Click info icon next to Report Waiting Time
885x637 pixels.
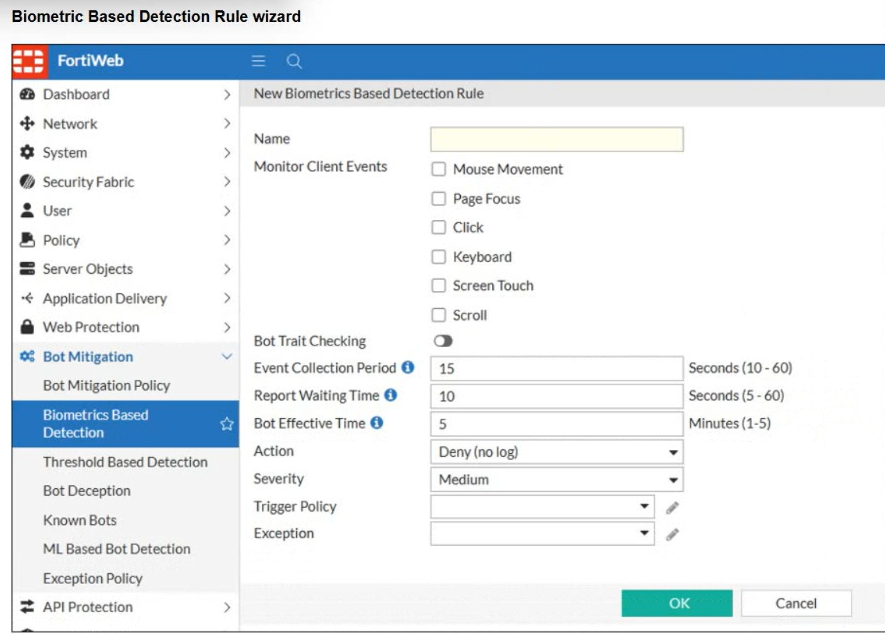(391, 396)
